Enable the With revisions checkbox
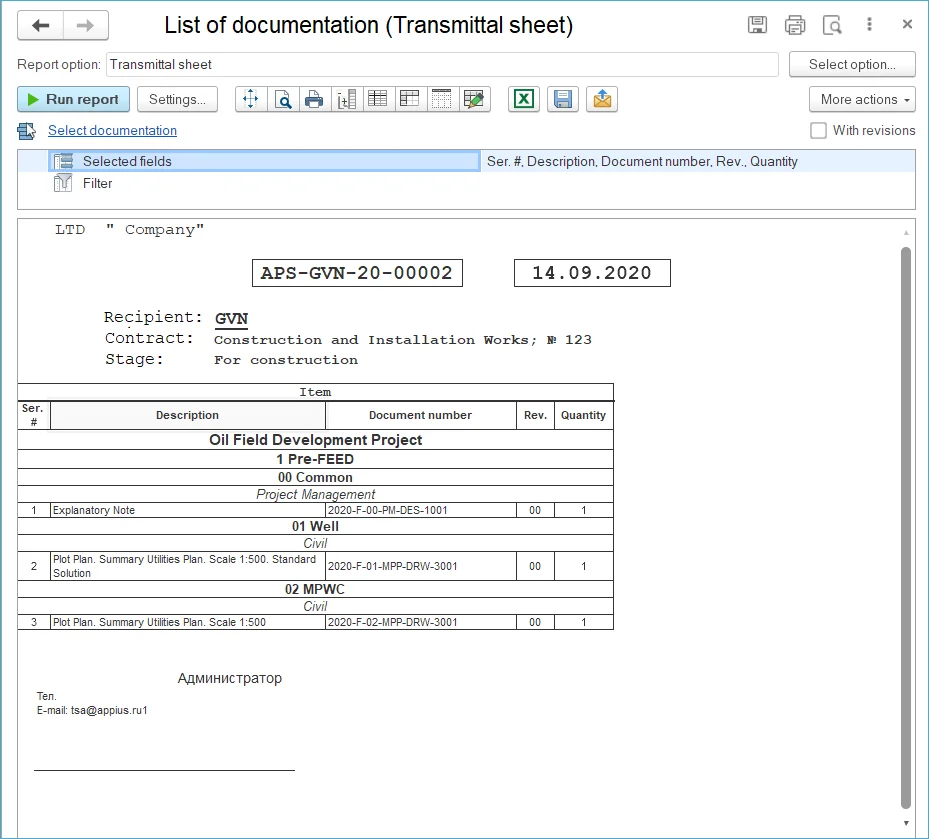Screen dimensions: 929x839 pyautogui.click(x=818, y=130)
